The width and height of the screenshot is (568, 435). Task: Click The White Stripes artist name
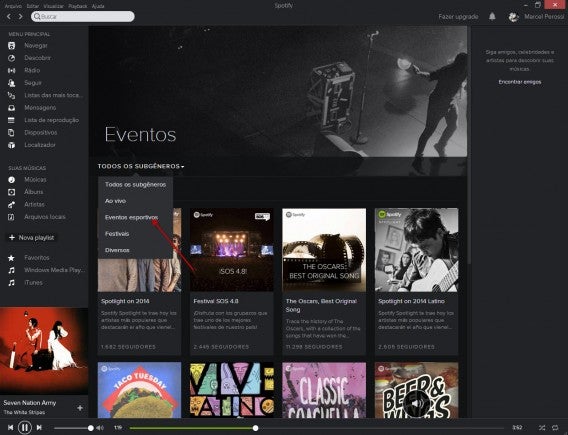point(24,412)
